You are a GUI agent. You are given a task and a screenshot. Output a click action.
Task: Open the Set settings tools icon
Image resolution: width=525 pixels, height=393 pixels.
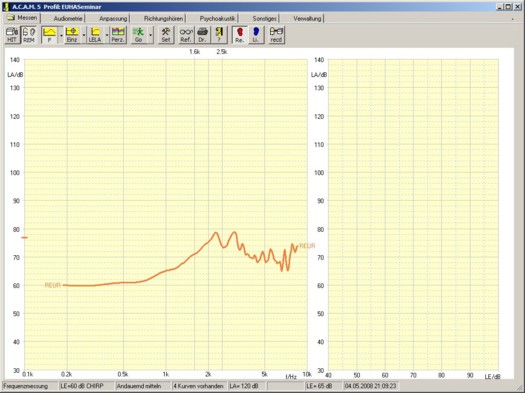point(166,35)
